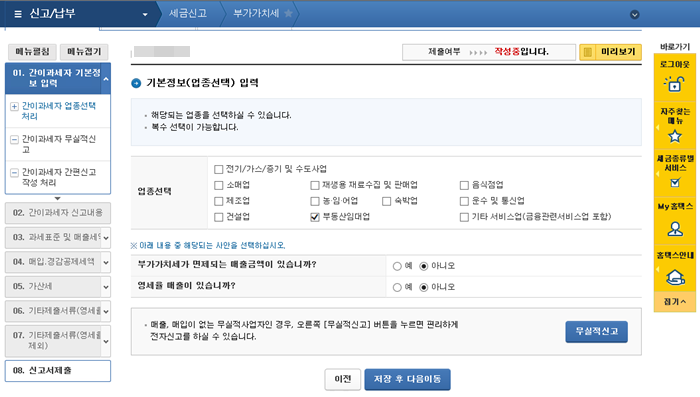The image size is (700, 397).
Task: Select 간이과세자 무실적신고 submenu
Action: point(58,144)
